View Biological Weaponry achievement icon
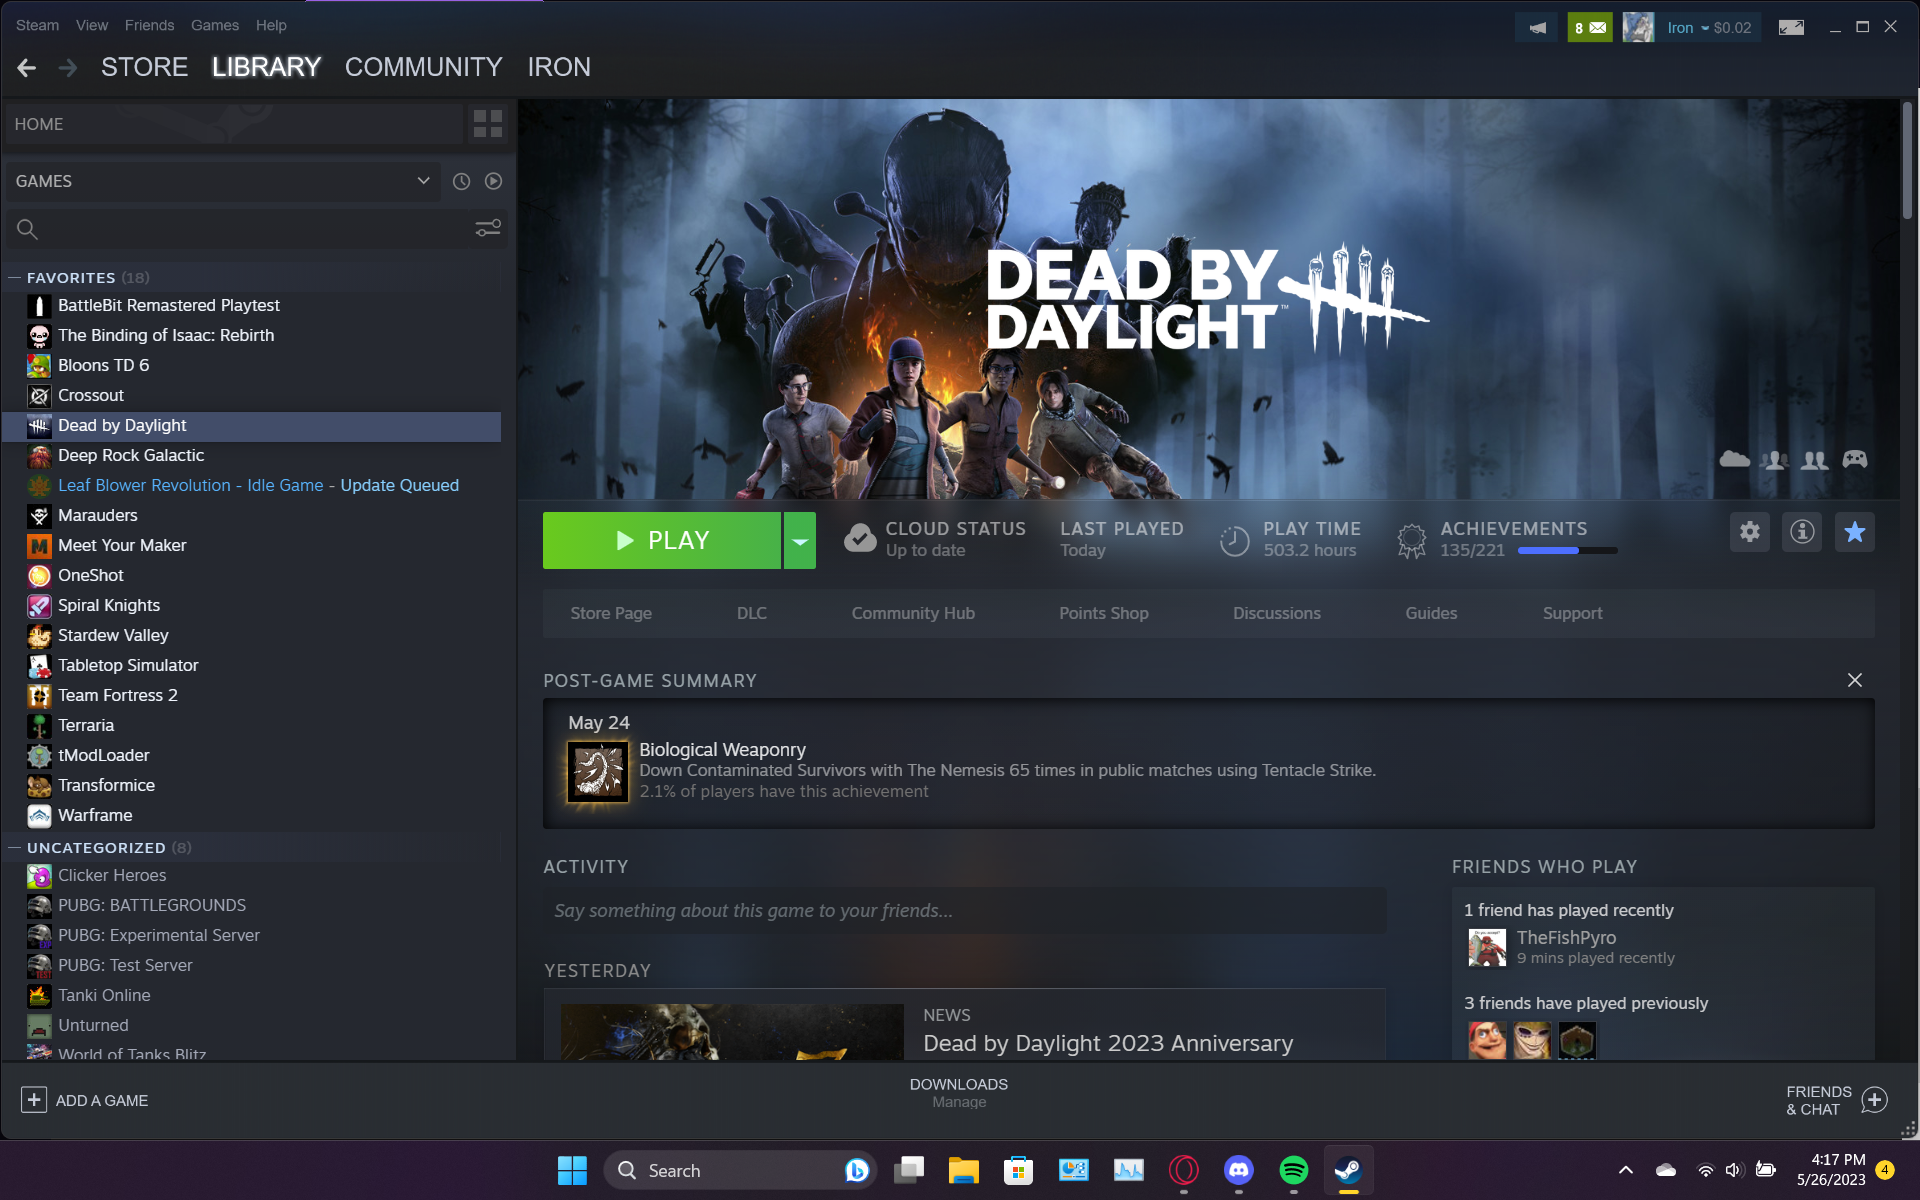The height and width of the screenshot is (1200, 1920). (x=598, y=771)
